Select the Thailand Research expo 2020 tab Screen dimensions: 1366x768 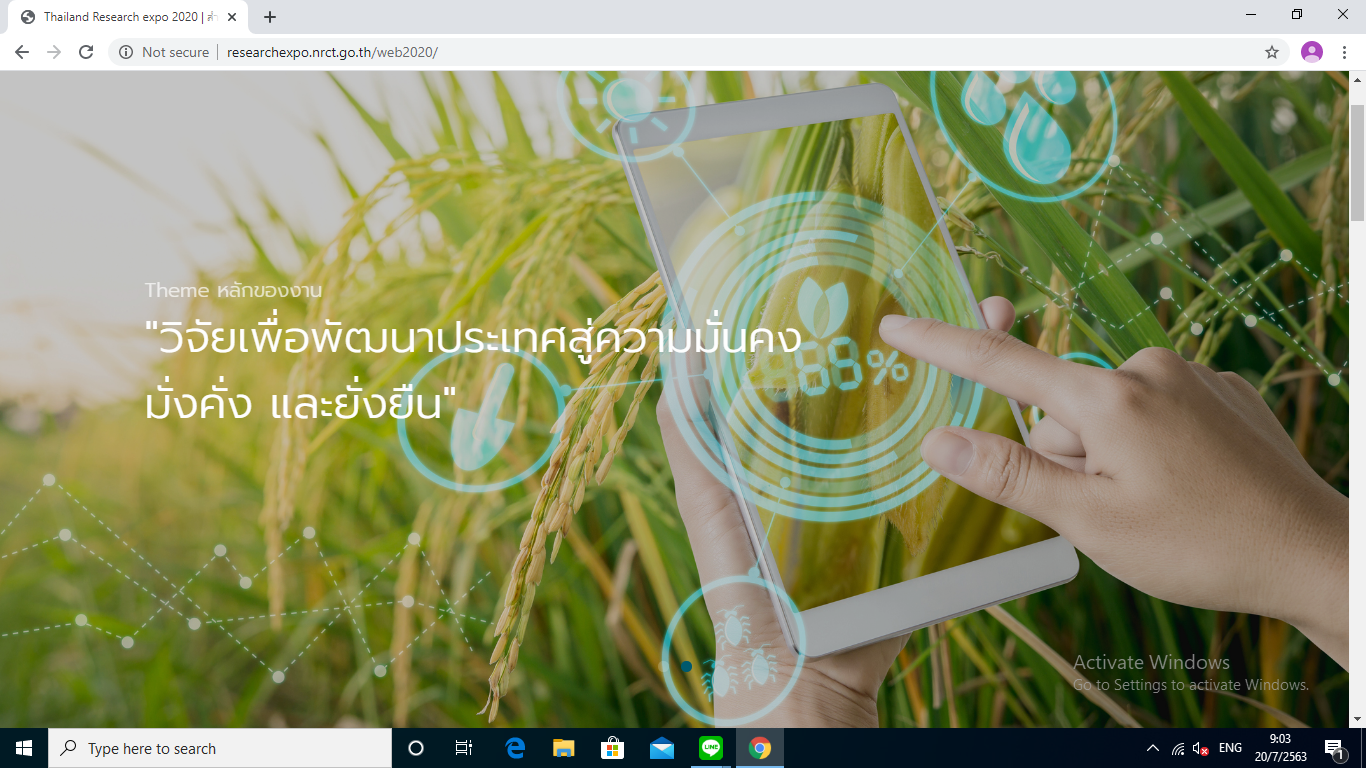[130, 17]
